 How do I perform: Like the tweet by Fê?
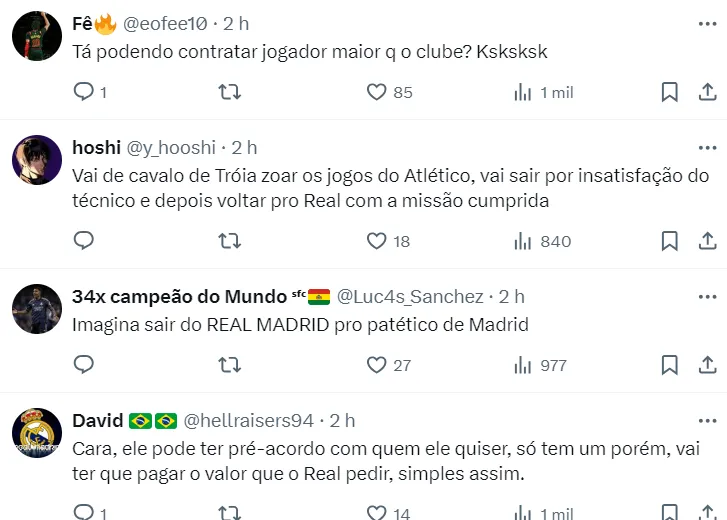[x=376, y=92]
